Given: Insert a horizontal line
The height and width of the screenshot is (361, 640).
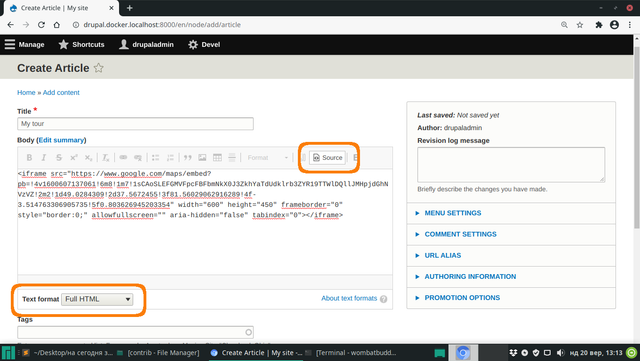Looking at the screenshot, I should pyautogui.click(x=232, y=158).
